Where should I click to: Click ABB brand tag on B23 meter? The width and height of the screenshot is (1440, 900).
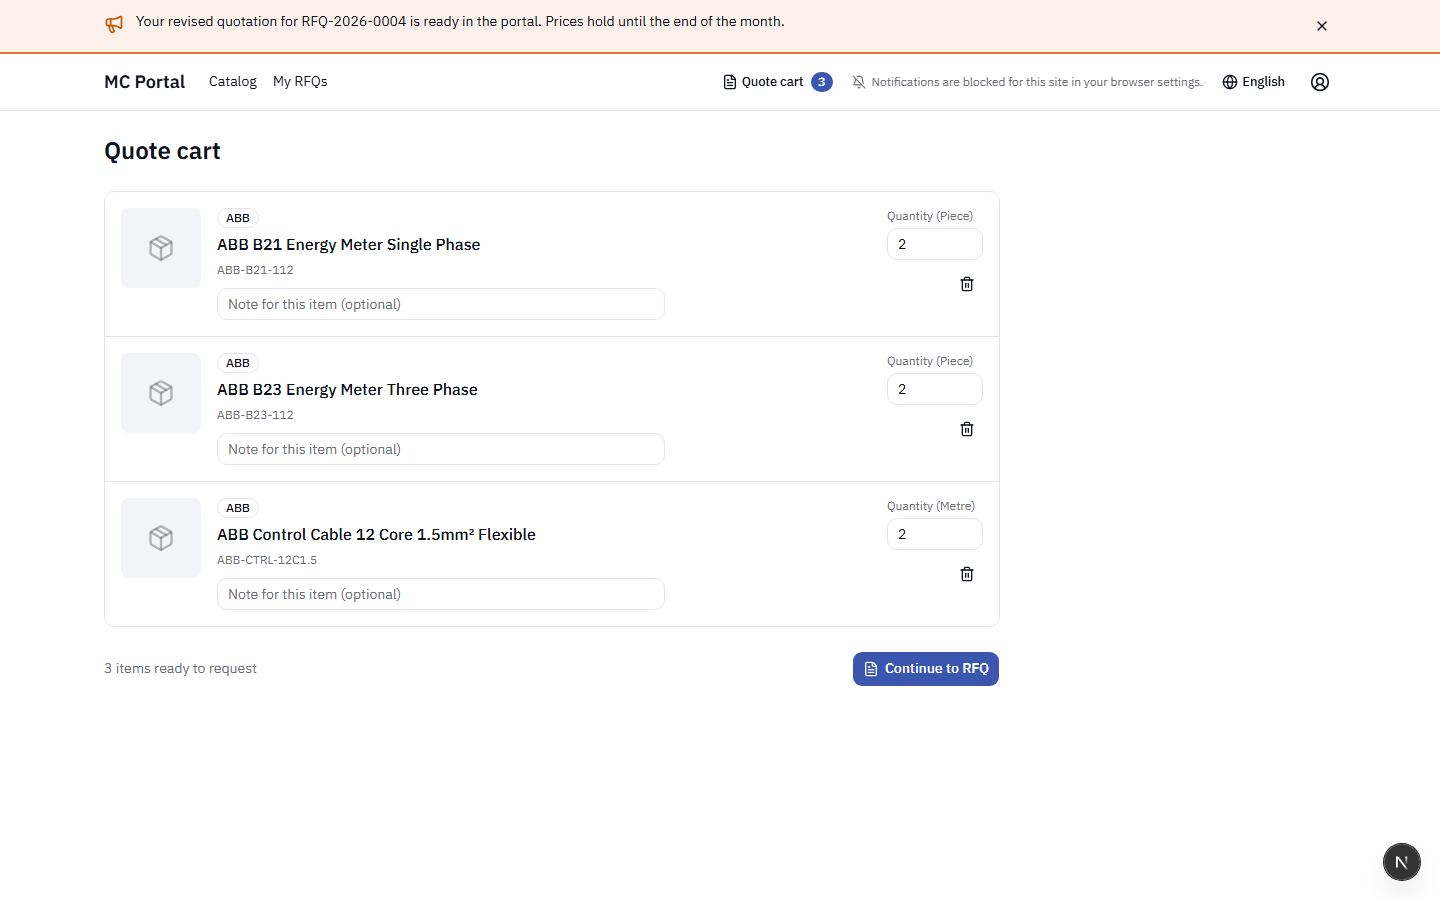click(238, 363)
